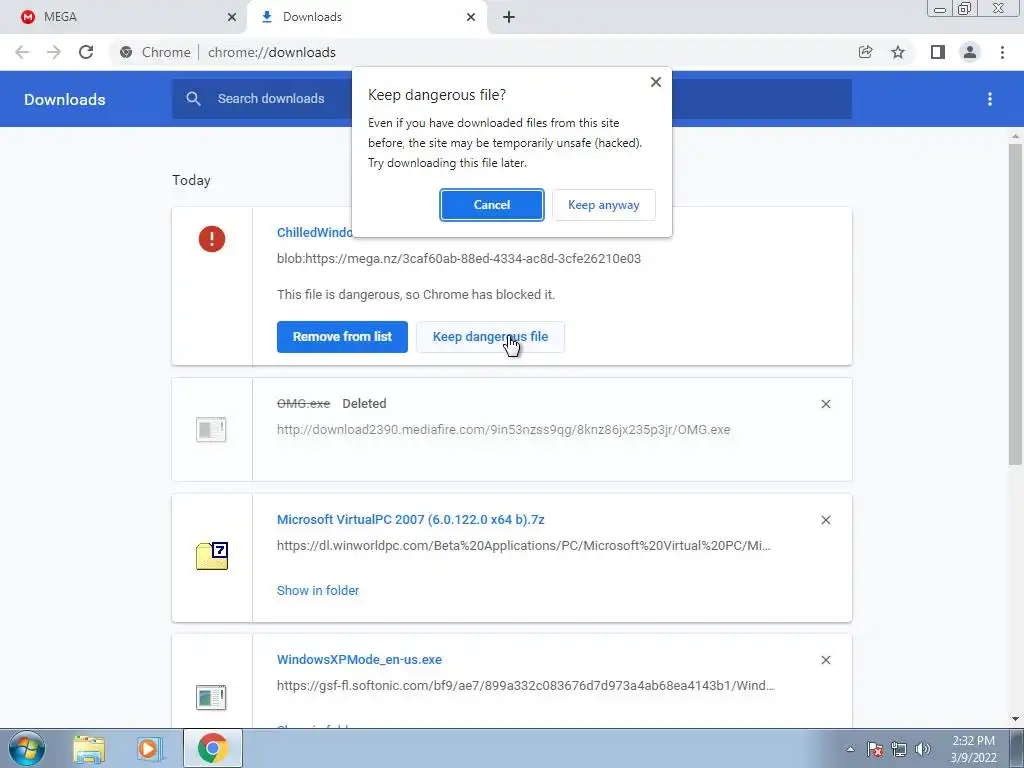Click the Downloads page title

[65, 99]
